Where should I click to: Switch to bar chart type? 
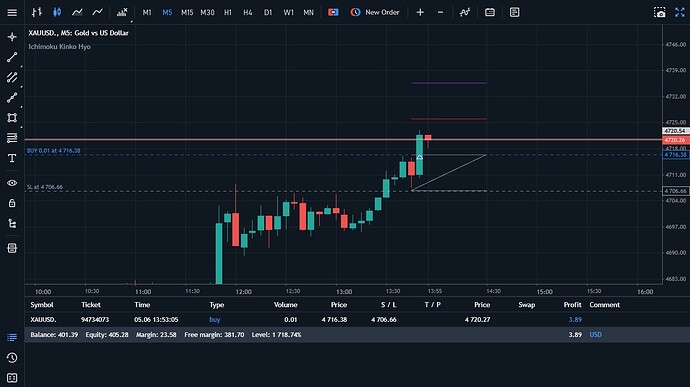click(37, 12)
